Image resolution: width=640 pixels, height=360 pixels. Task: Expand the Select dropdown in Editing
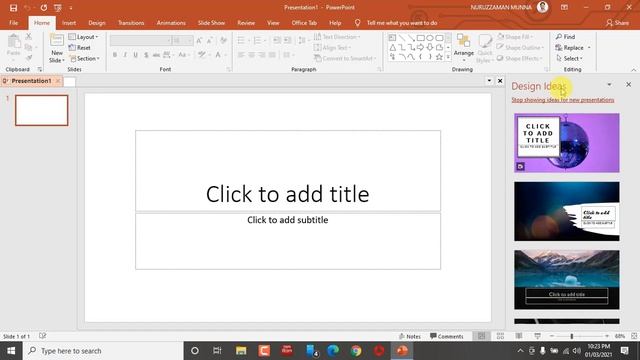569,59
